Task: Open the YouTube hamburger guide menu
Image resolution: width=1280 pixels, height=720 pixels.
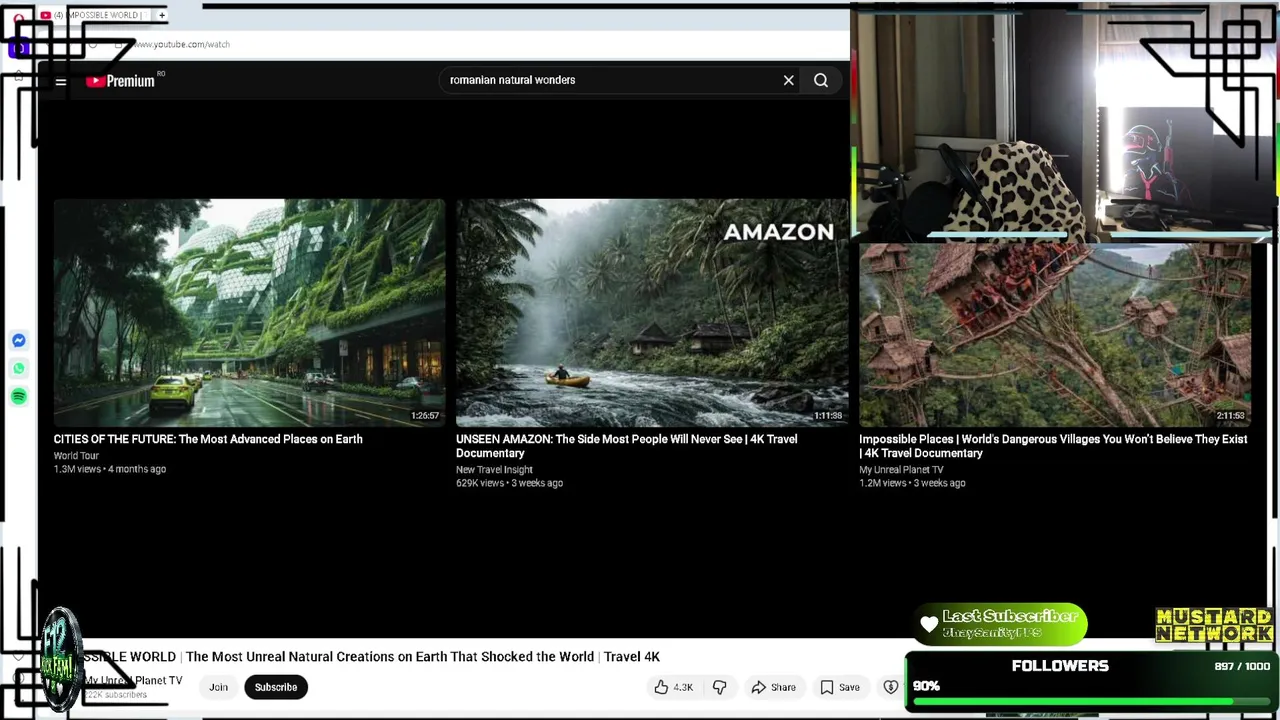Action: click(x=61, y=81)
